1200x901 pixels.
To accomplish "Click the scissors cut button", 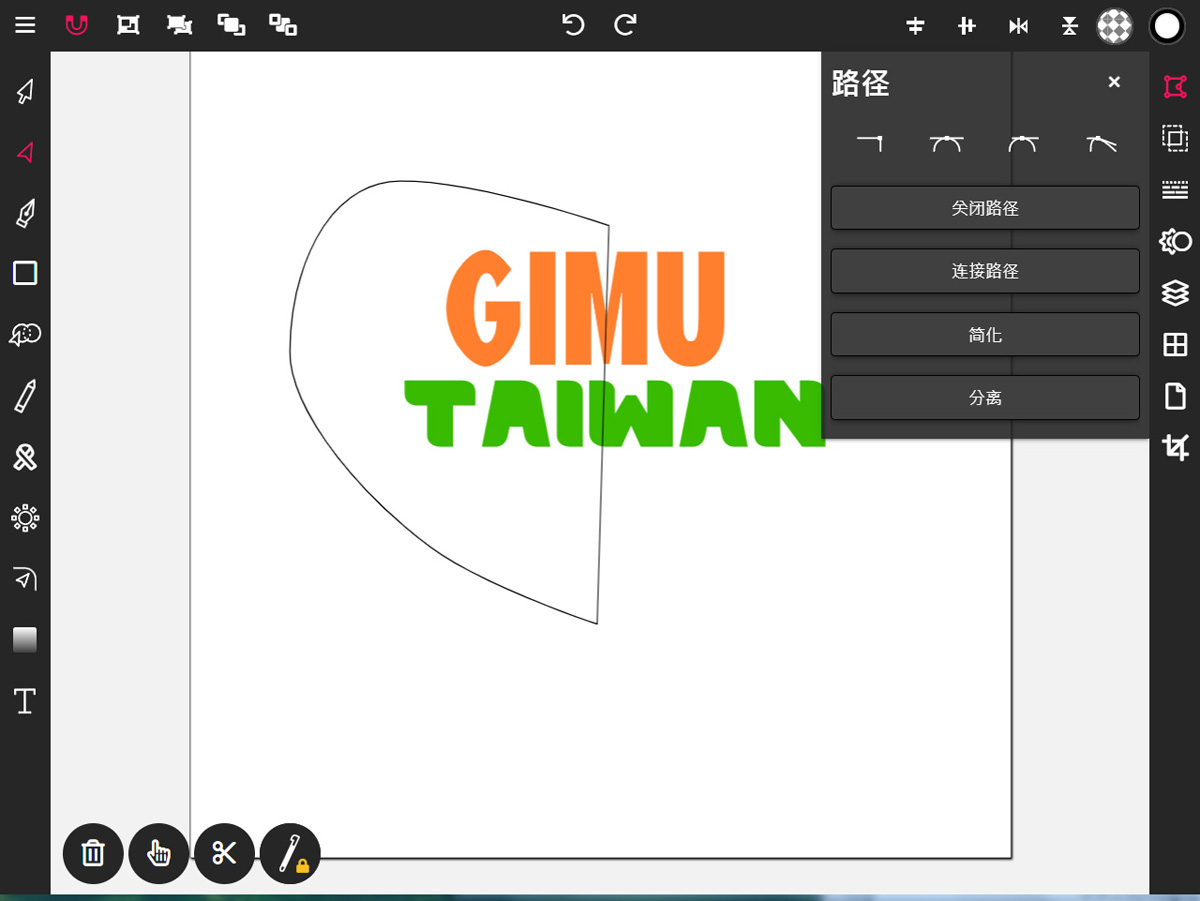I will [x=224, y=854].
